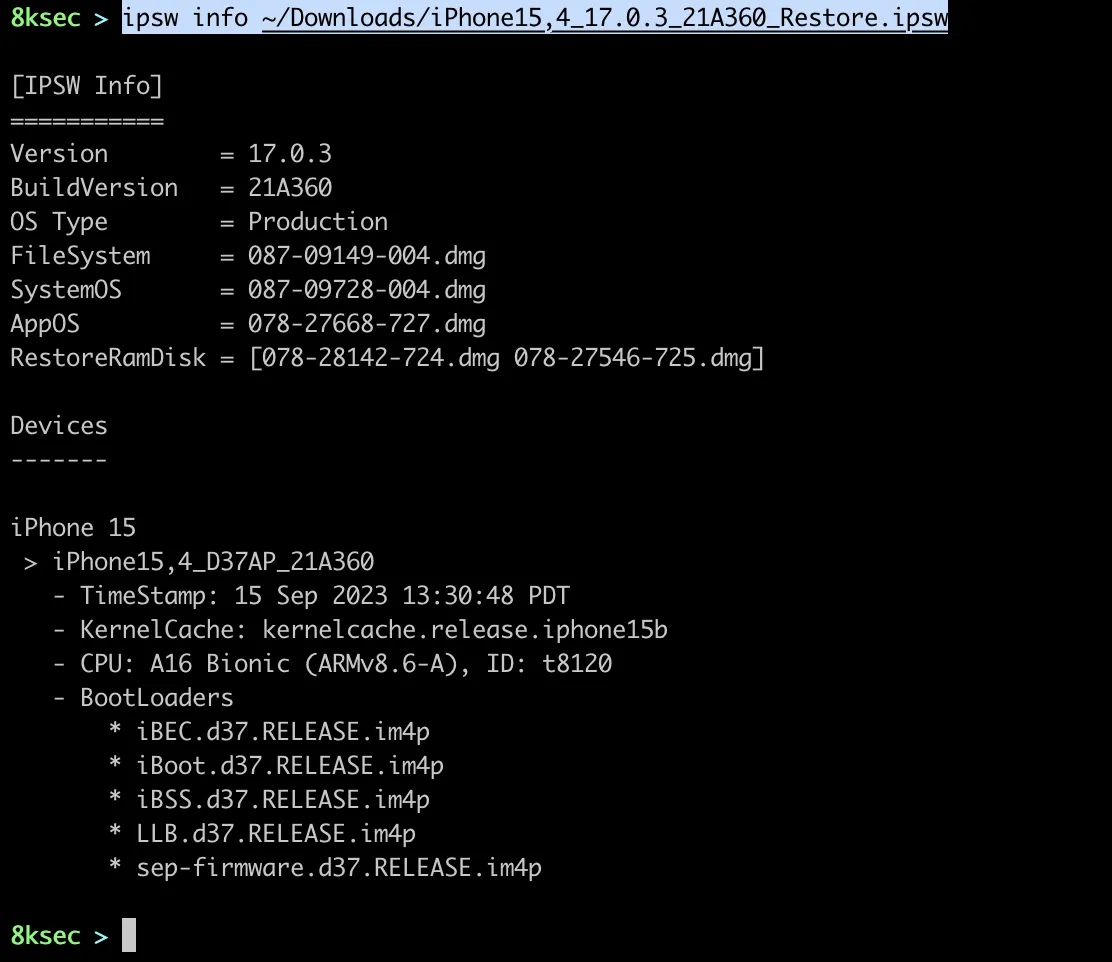Image resolution: width=1112 pixels, height=962 pixels.
Task: Select the Version value 17.0.3
Action: coord(290,154)
